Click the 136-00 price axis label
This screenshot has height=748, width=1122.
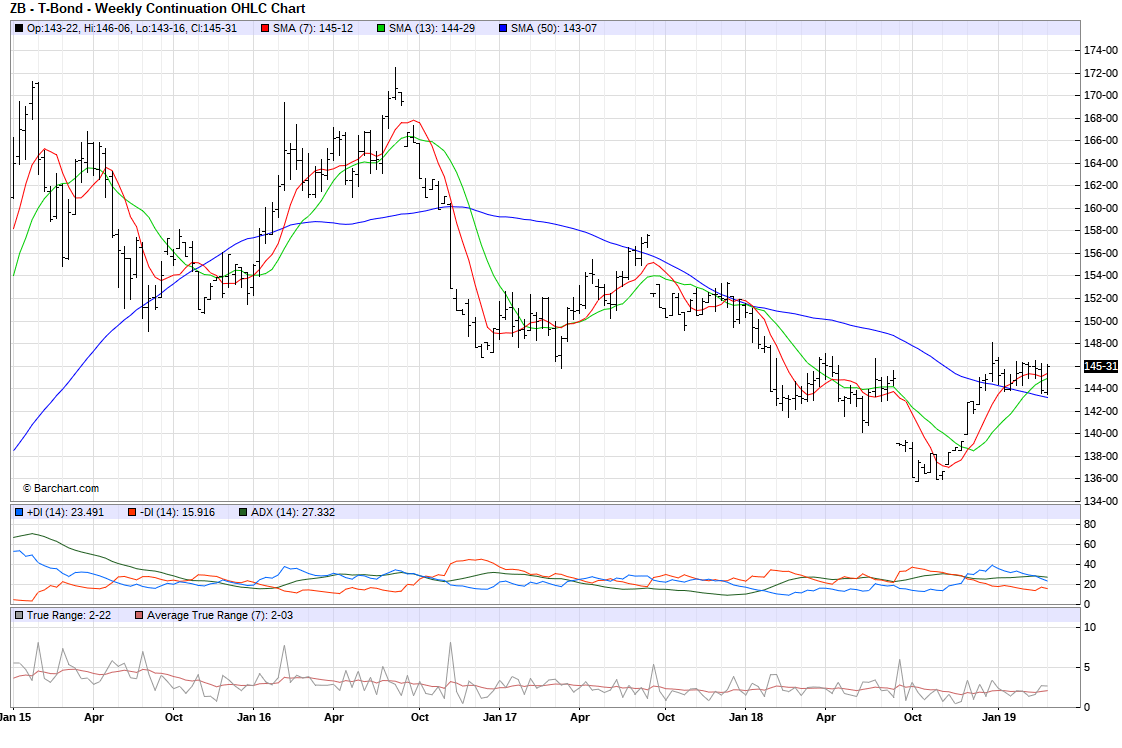tap(1101, 479)
